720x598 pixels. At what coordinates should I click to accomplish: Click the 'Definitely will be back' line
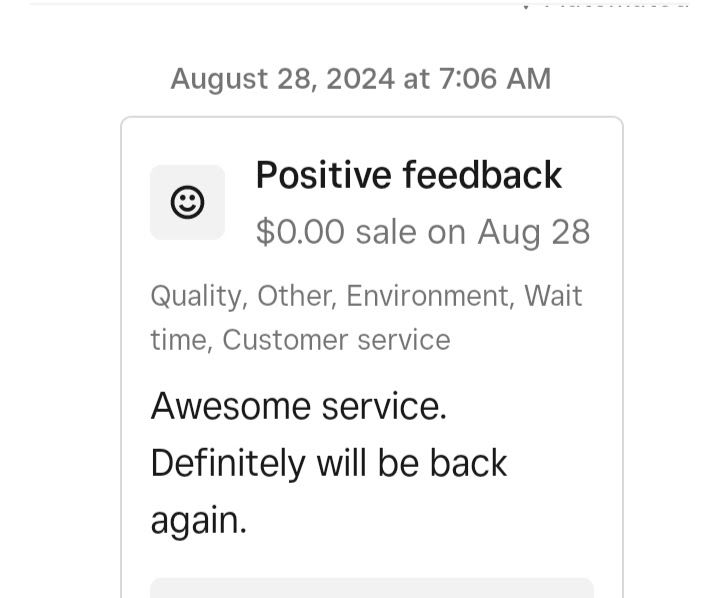pyautogui.click(x=329, y=463)
